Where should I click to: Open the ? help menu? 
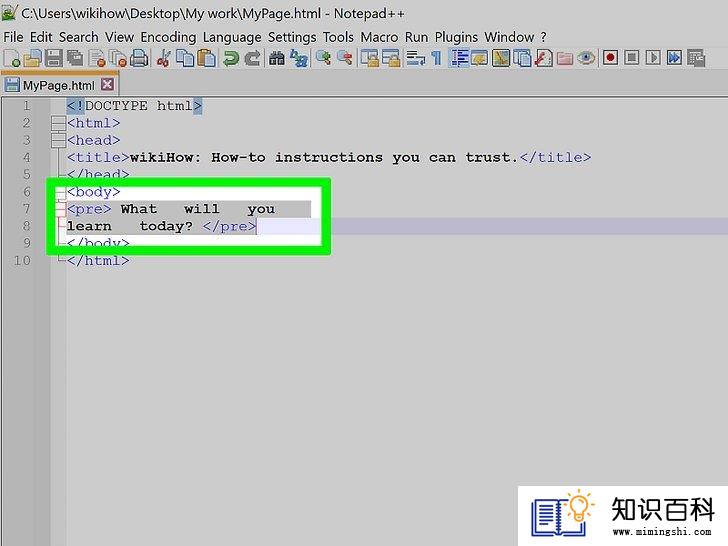click(543, 37)
